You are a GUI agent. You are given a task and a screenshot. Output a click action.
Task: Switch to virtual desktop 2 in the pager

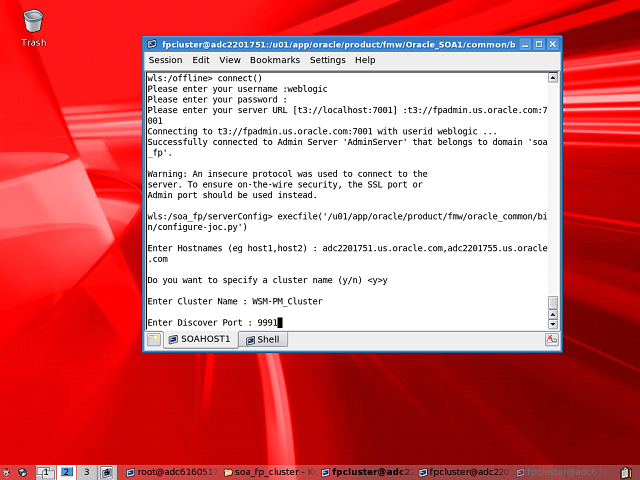pyautogui.click(x=66, y=472)
